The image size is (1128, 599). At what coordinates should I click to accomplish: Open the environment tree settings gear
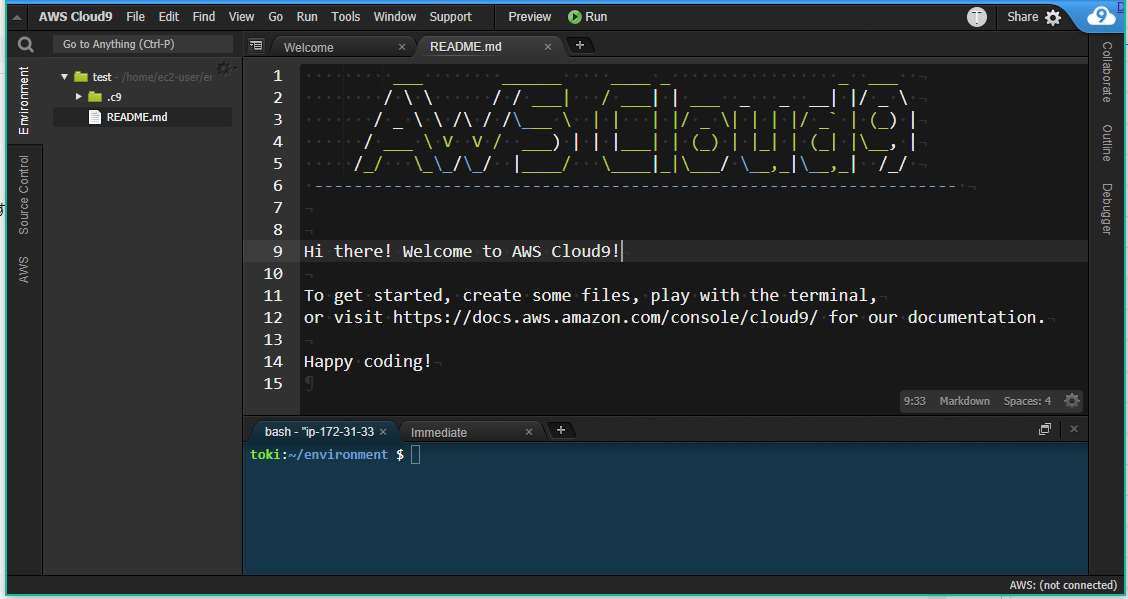224,68
